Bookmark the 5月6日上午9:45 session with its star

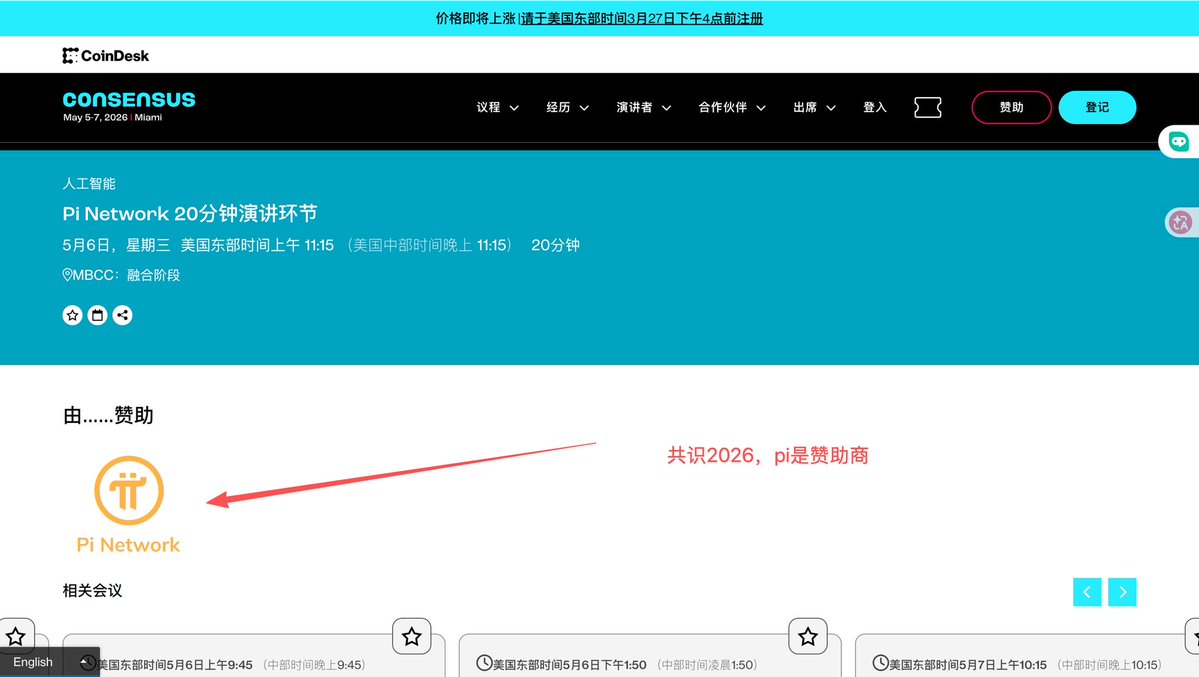pyautogui.click(x=411, y=635)
